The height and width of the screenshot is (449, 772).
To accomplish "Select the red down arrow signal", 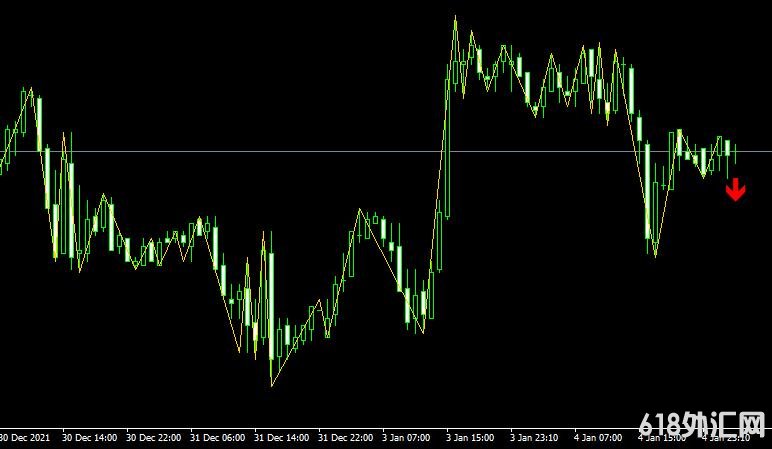I will (735, 190).
